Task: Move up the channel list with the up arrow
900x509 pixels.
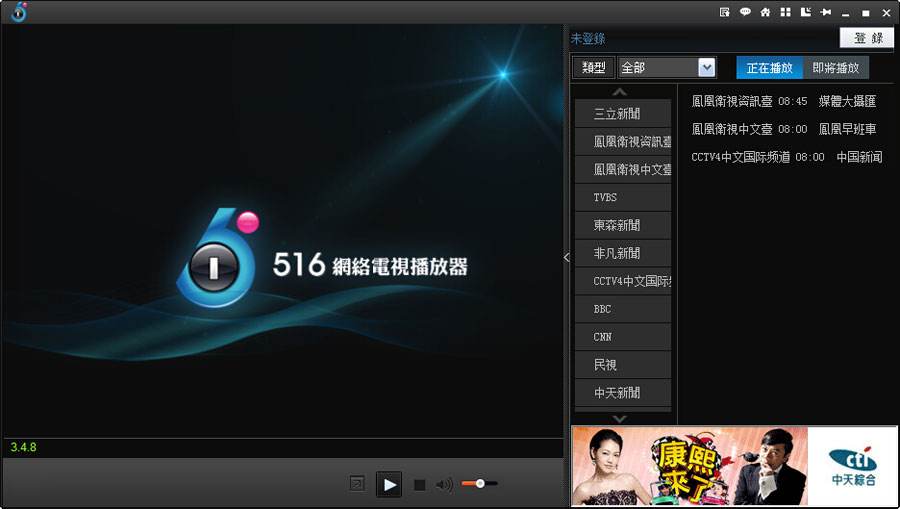Action: click(619, 92)
